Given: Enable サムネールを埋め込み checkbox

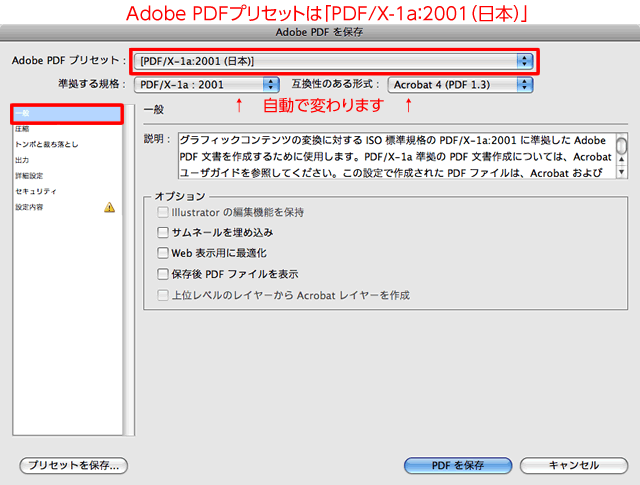Looking at the screenshot, I should coord(163,233).
